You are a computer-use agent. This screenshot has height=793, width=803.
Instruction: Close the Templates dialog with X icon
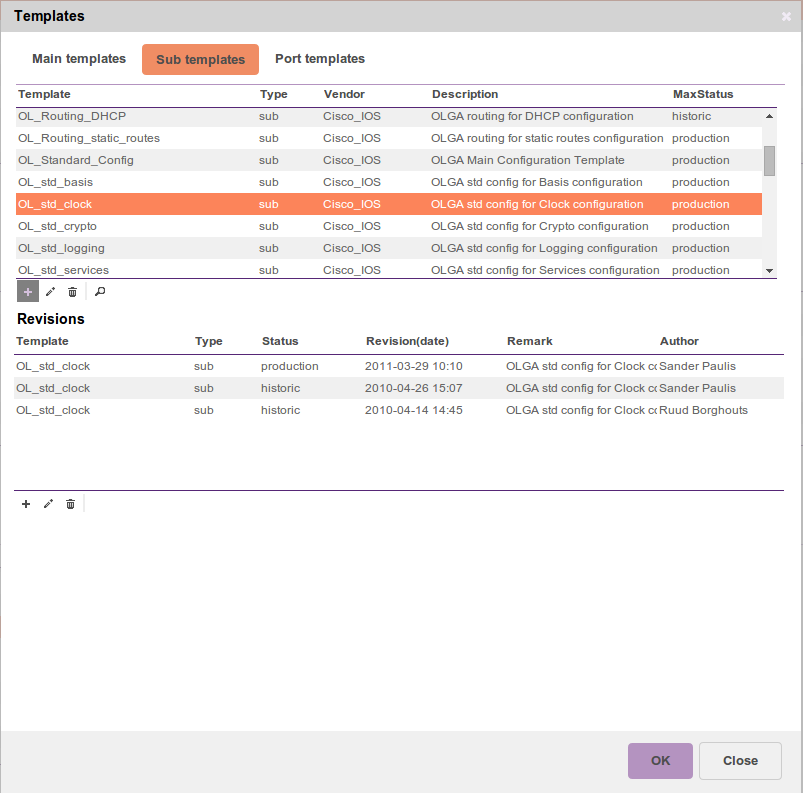click(786, 17)
